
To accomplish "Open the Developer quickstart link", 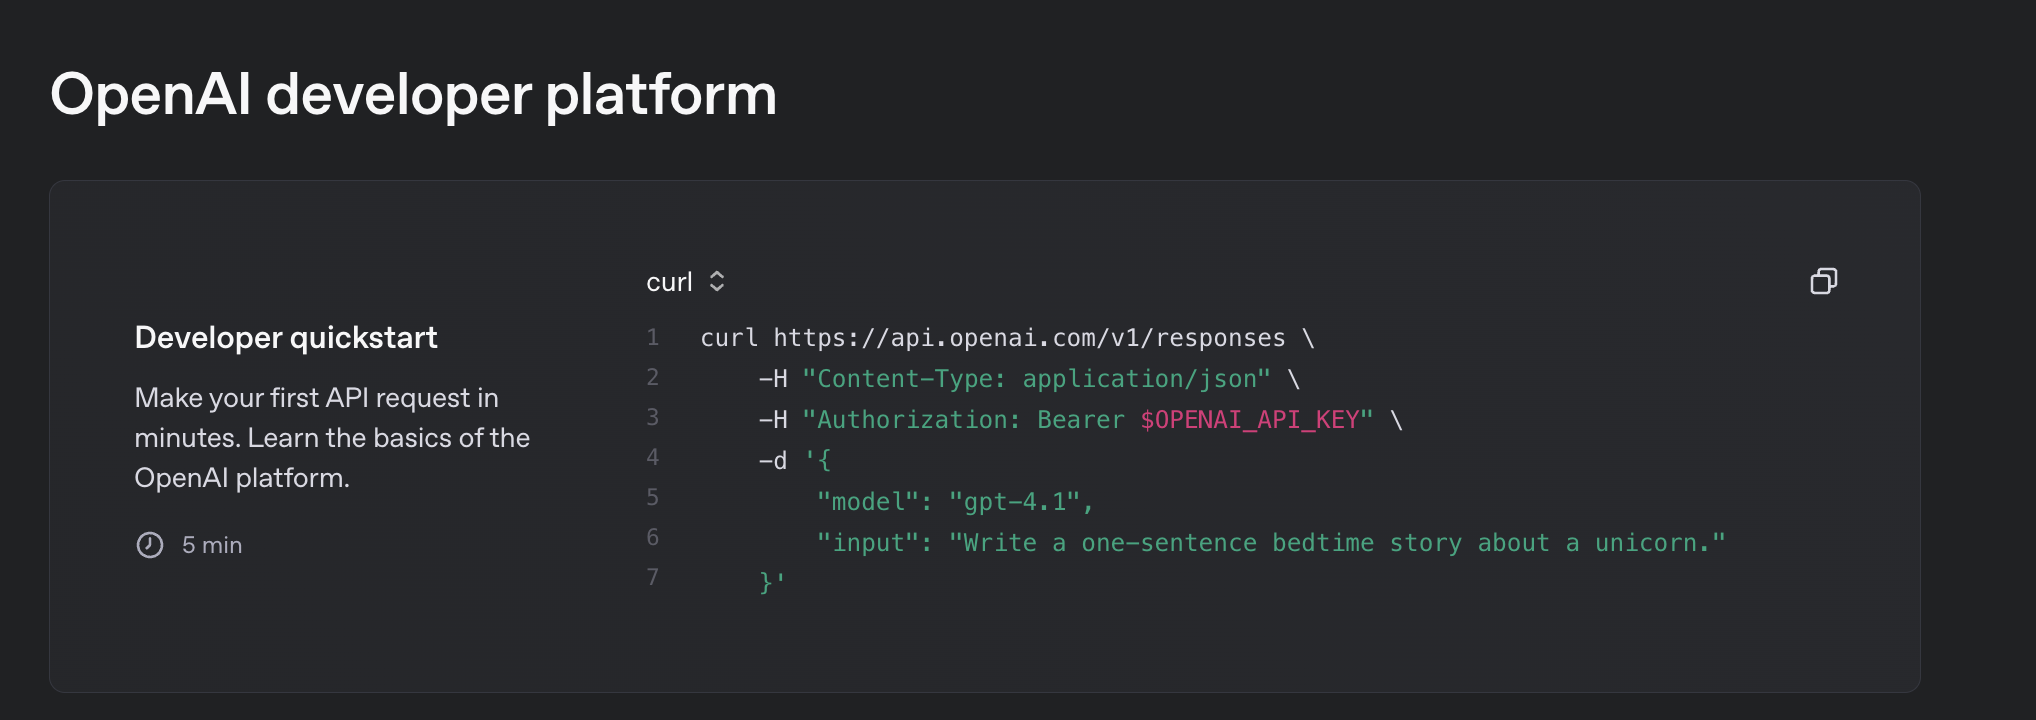I will point(286,338).
